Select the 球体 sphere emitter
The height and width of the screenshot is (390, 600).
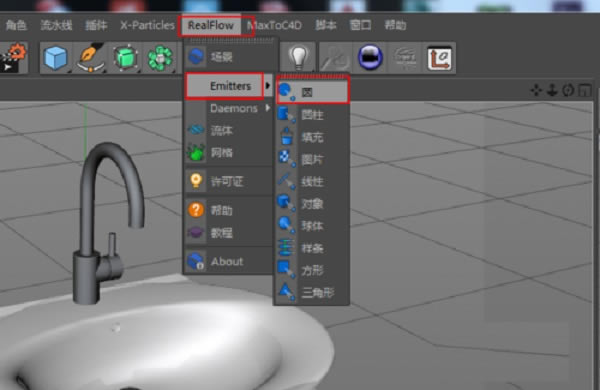[312, 226]
